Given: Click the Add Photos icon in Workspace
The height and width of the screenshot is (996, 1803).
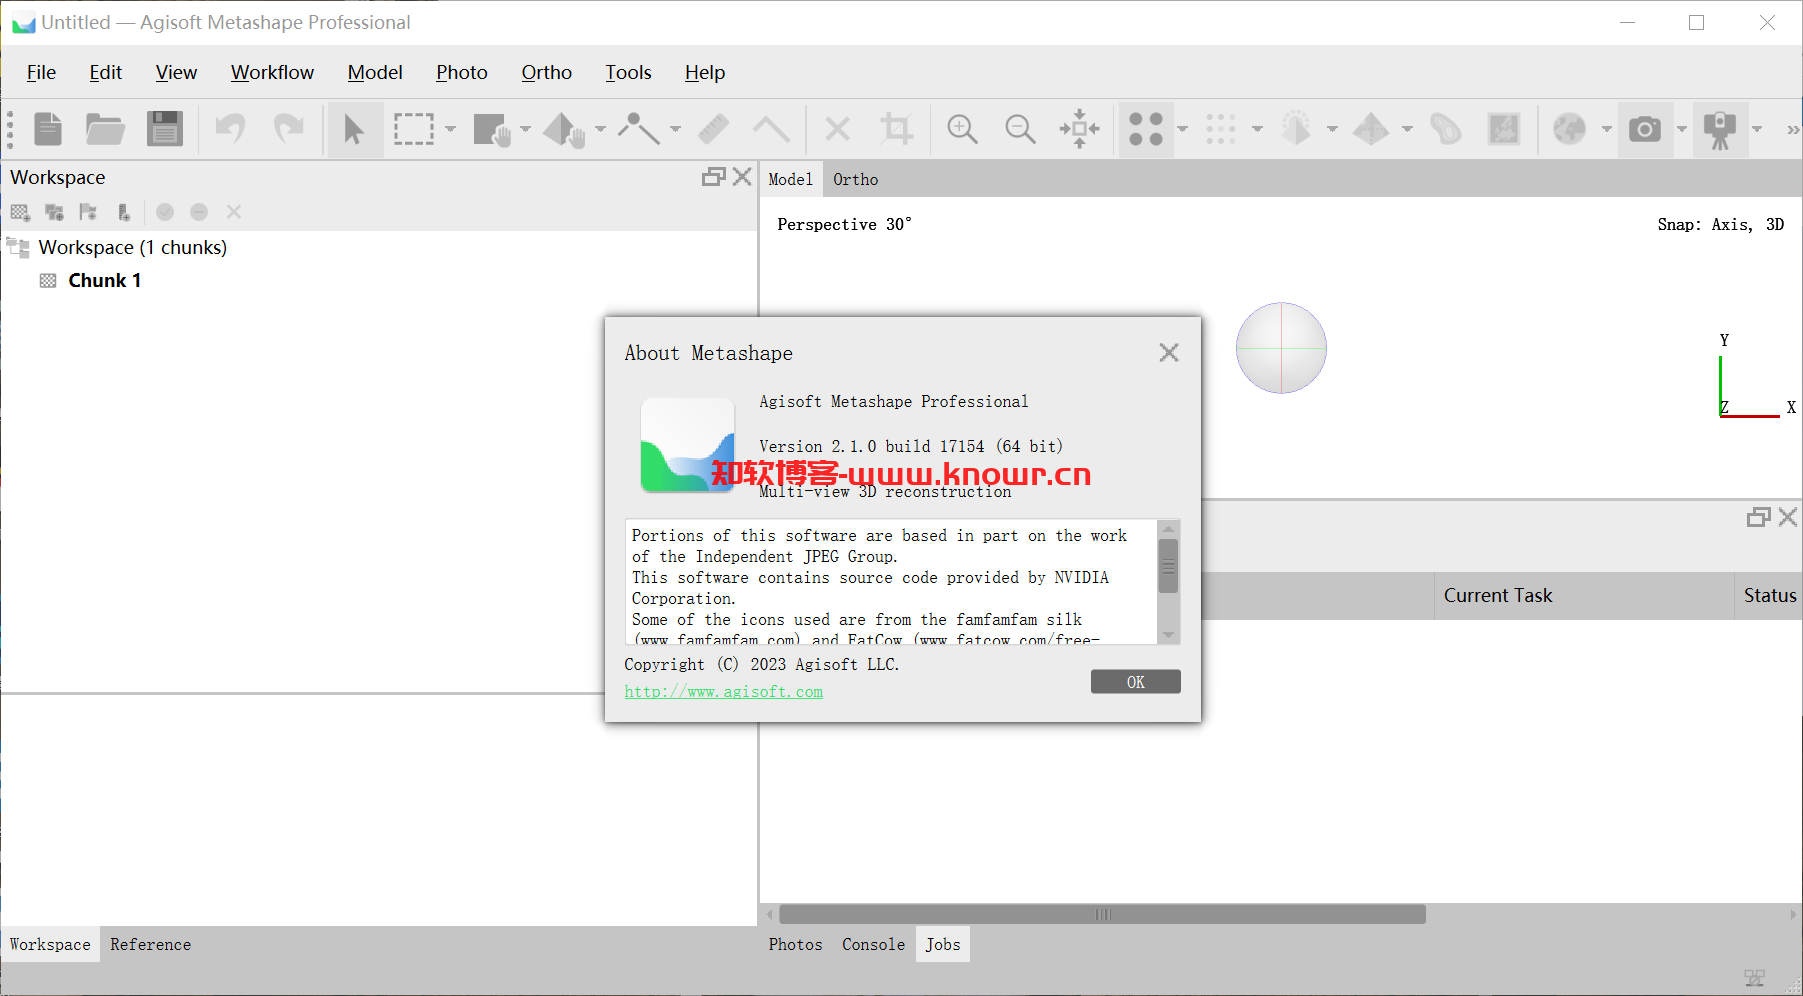Looking at the screenshot, I should point(54,212).
